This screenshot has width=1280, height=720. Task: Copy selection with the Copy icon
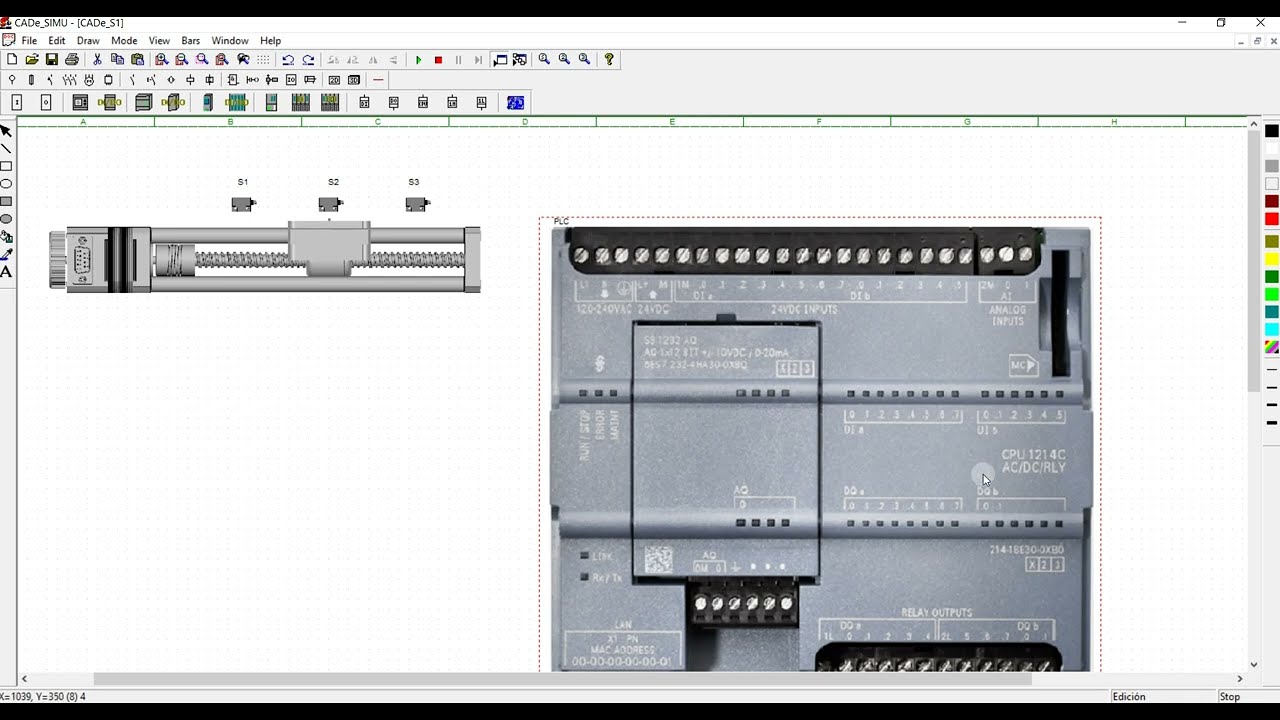point(117,60)
